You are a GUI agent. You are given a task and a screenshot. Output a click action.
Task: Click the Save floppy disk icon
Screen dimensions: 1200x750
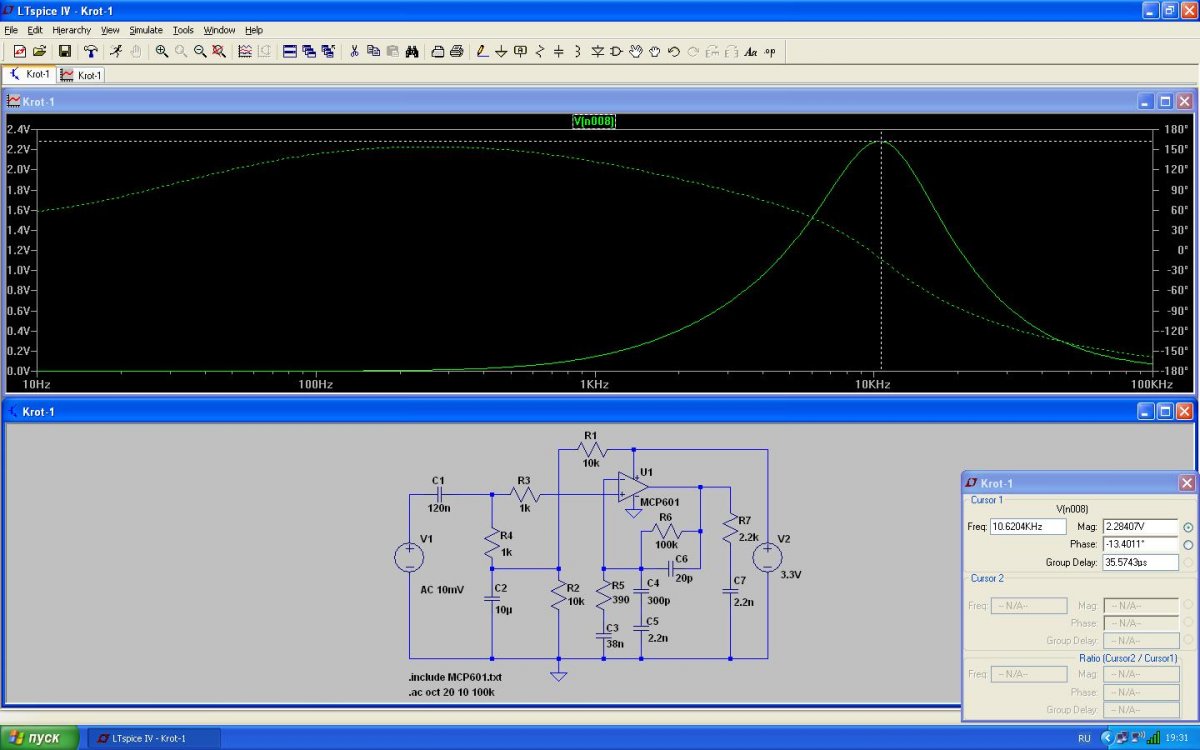65,51
